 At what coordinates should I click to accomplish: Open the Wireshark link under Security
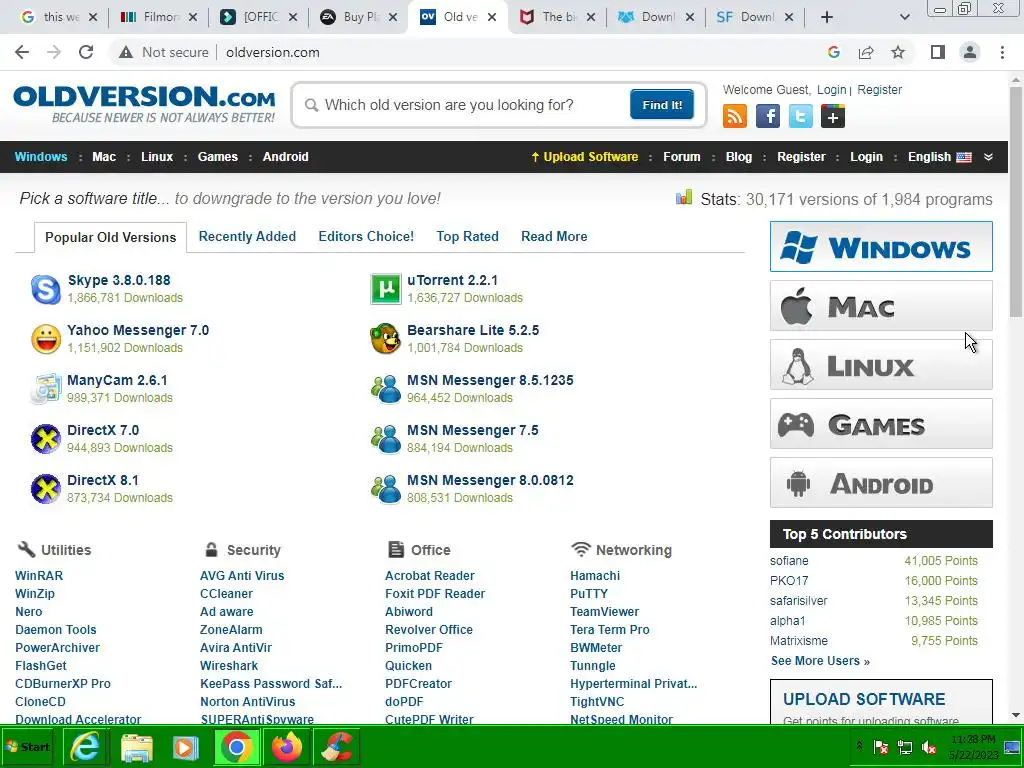click(229, 665)
